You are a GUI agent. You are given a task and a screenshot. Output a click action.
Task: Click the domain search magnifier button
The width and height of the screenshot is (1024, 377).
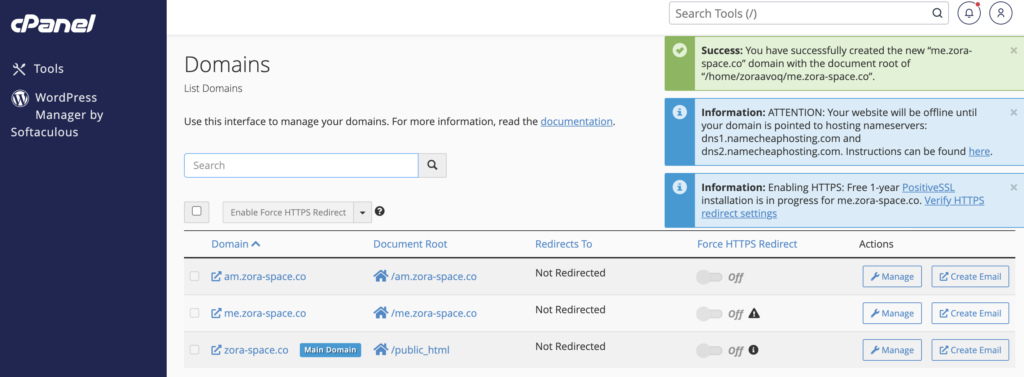tap(432, 165)
